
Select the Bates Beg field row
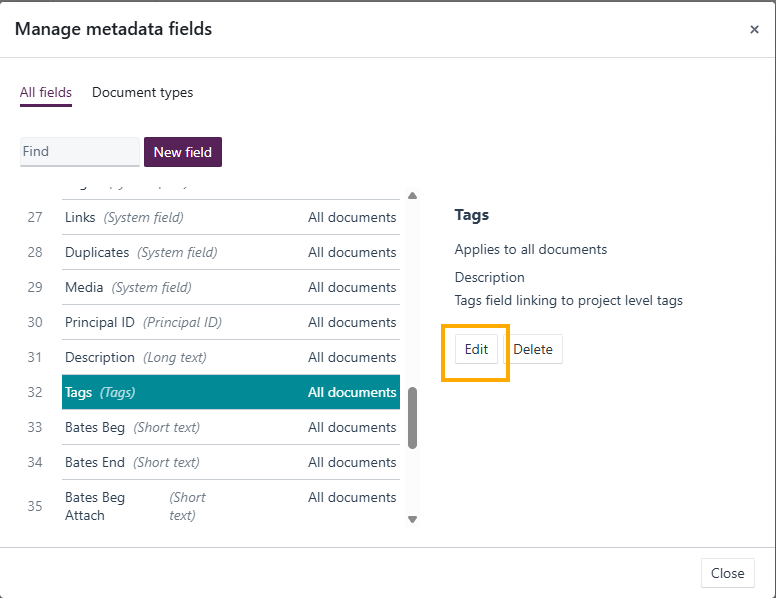[231, 427]
